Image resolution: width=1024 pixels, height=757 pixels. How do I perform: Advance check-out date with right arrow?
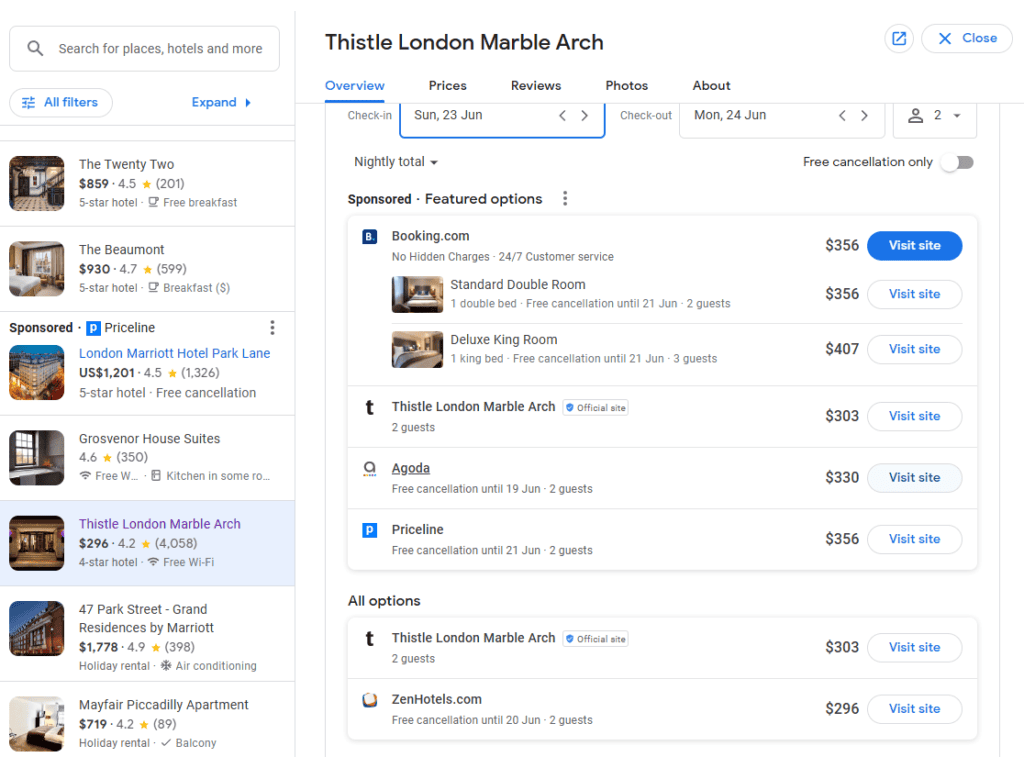pos(865,116)
